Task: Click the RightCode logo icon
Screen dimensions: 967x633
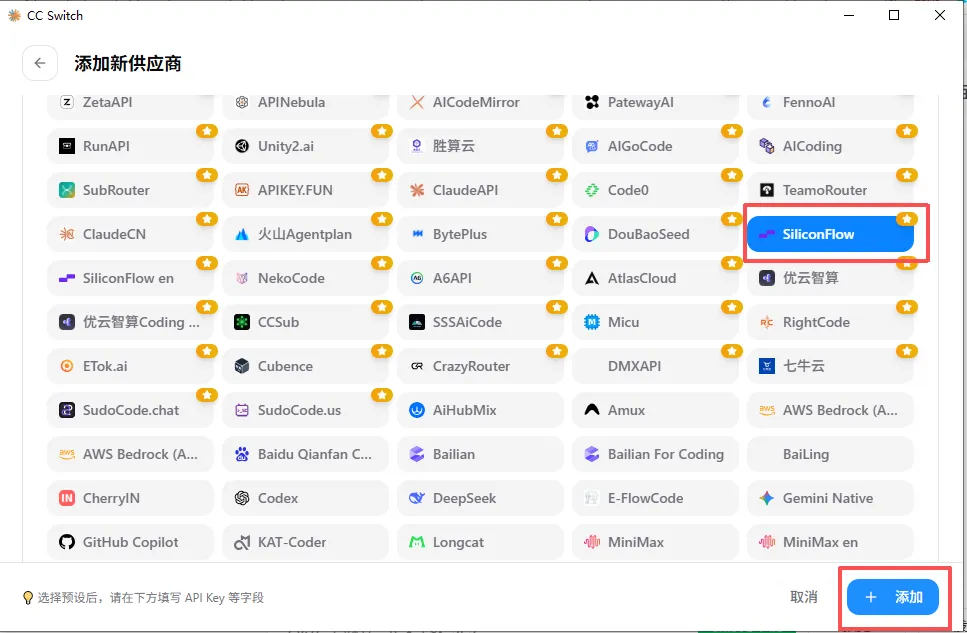Action: point(767,322)
